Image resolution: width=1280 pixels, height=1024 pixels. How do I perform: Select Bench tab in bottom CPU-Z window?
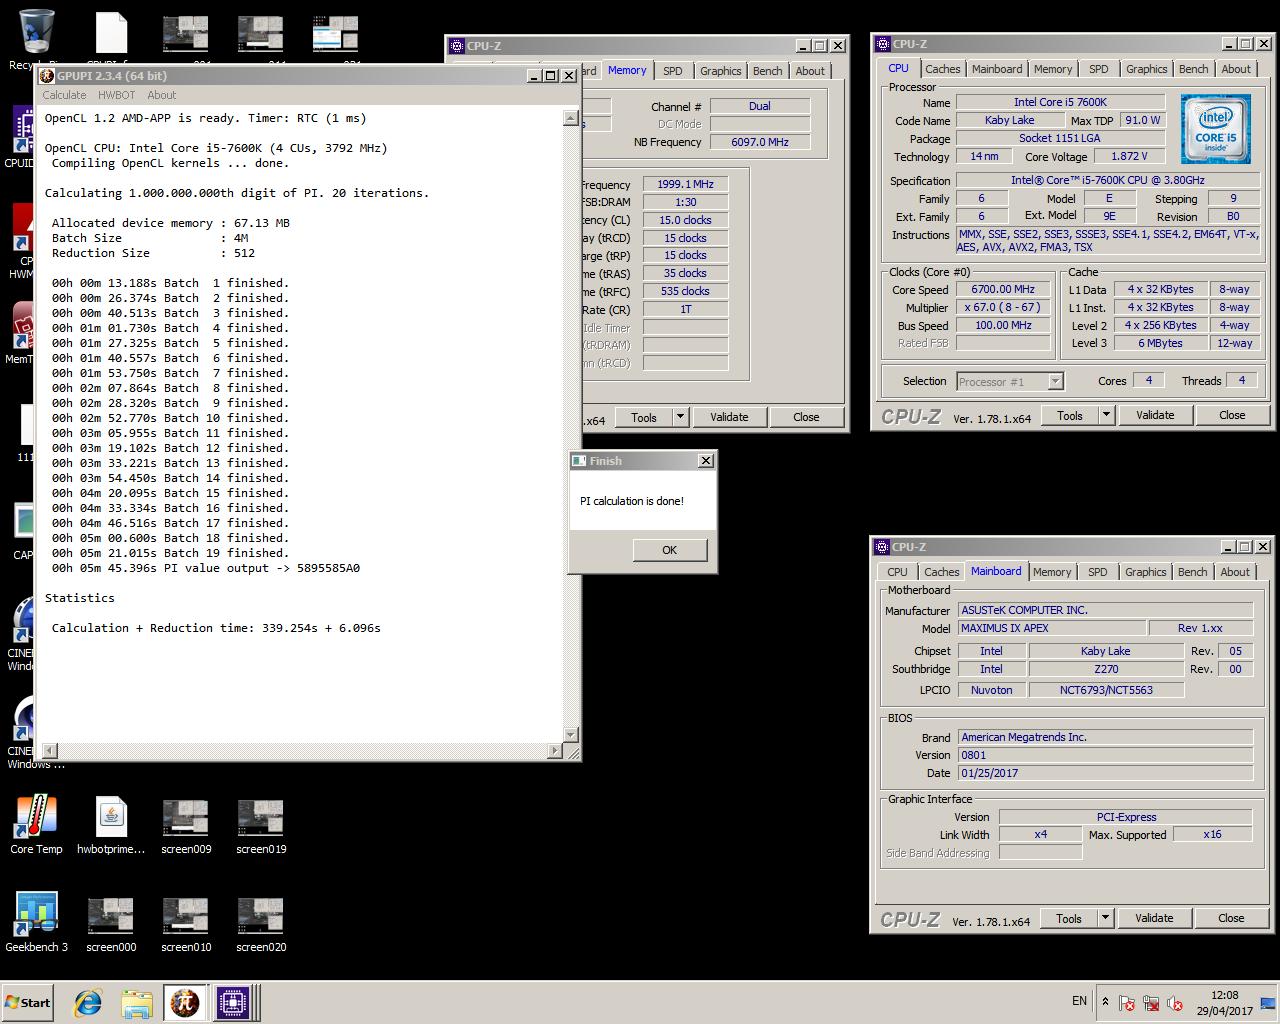(x=1192, y=572)
